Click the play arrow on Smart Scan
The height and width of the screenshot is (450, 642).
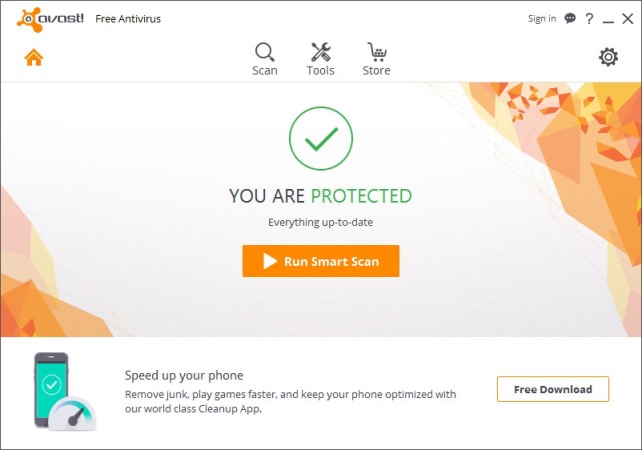tap(270, 261)
